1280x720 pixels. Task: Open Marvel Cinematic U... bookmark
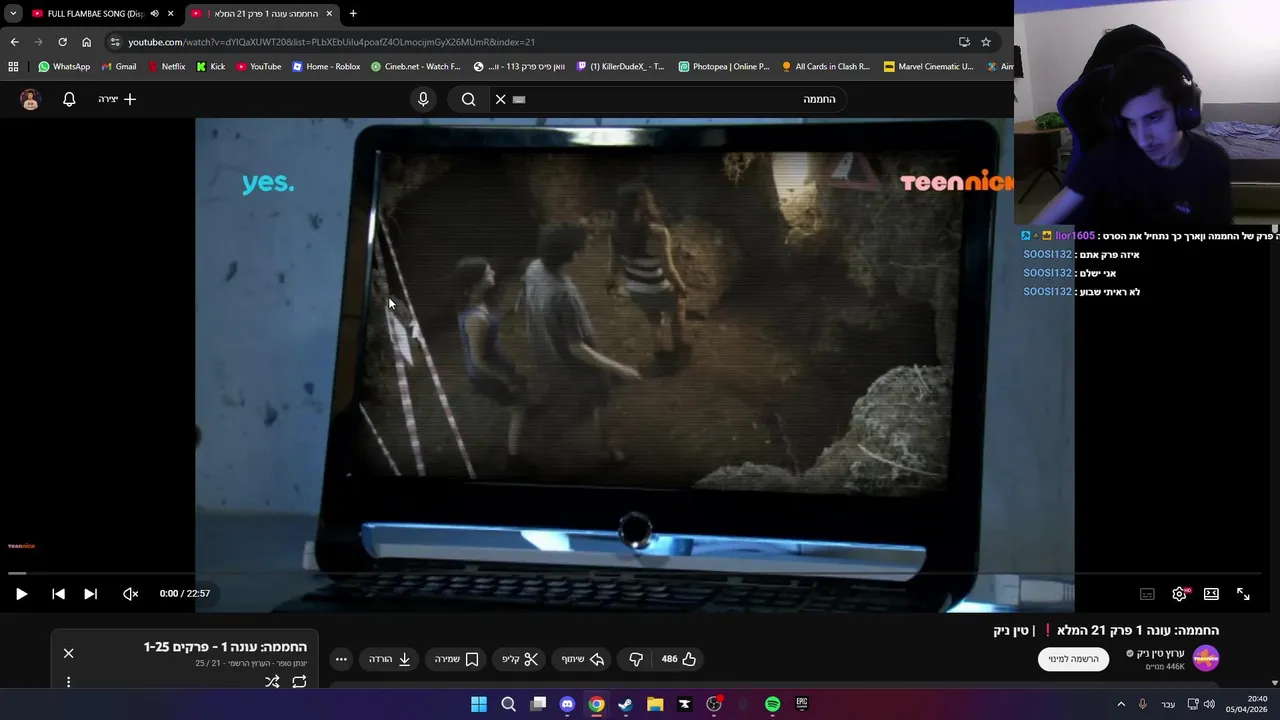coord(929,67)
